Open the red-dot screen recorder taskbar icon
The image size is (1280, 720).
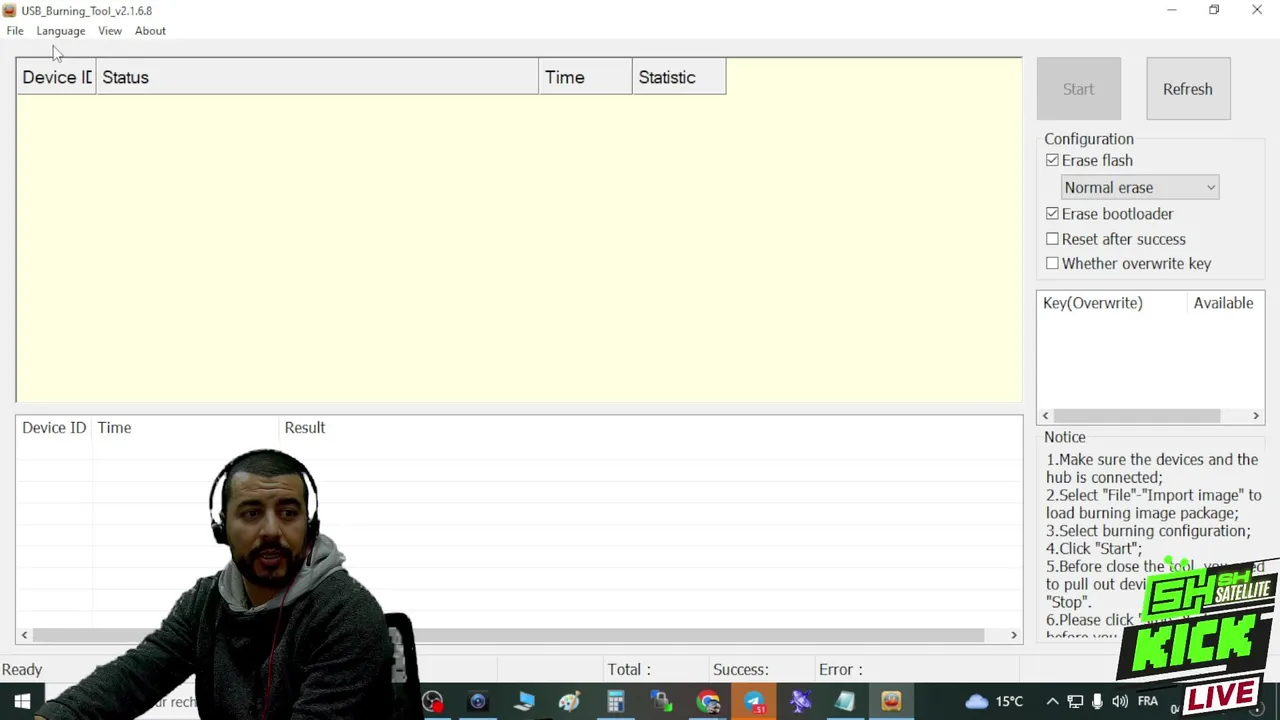pyautogui.click(x=432, y=702)
